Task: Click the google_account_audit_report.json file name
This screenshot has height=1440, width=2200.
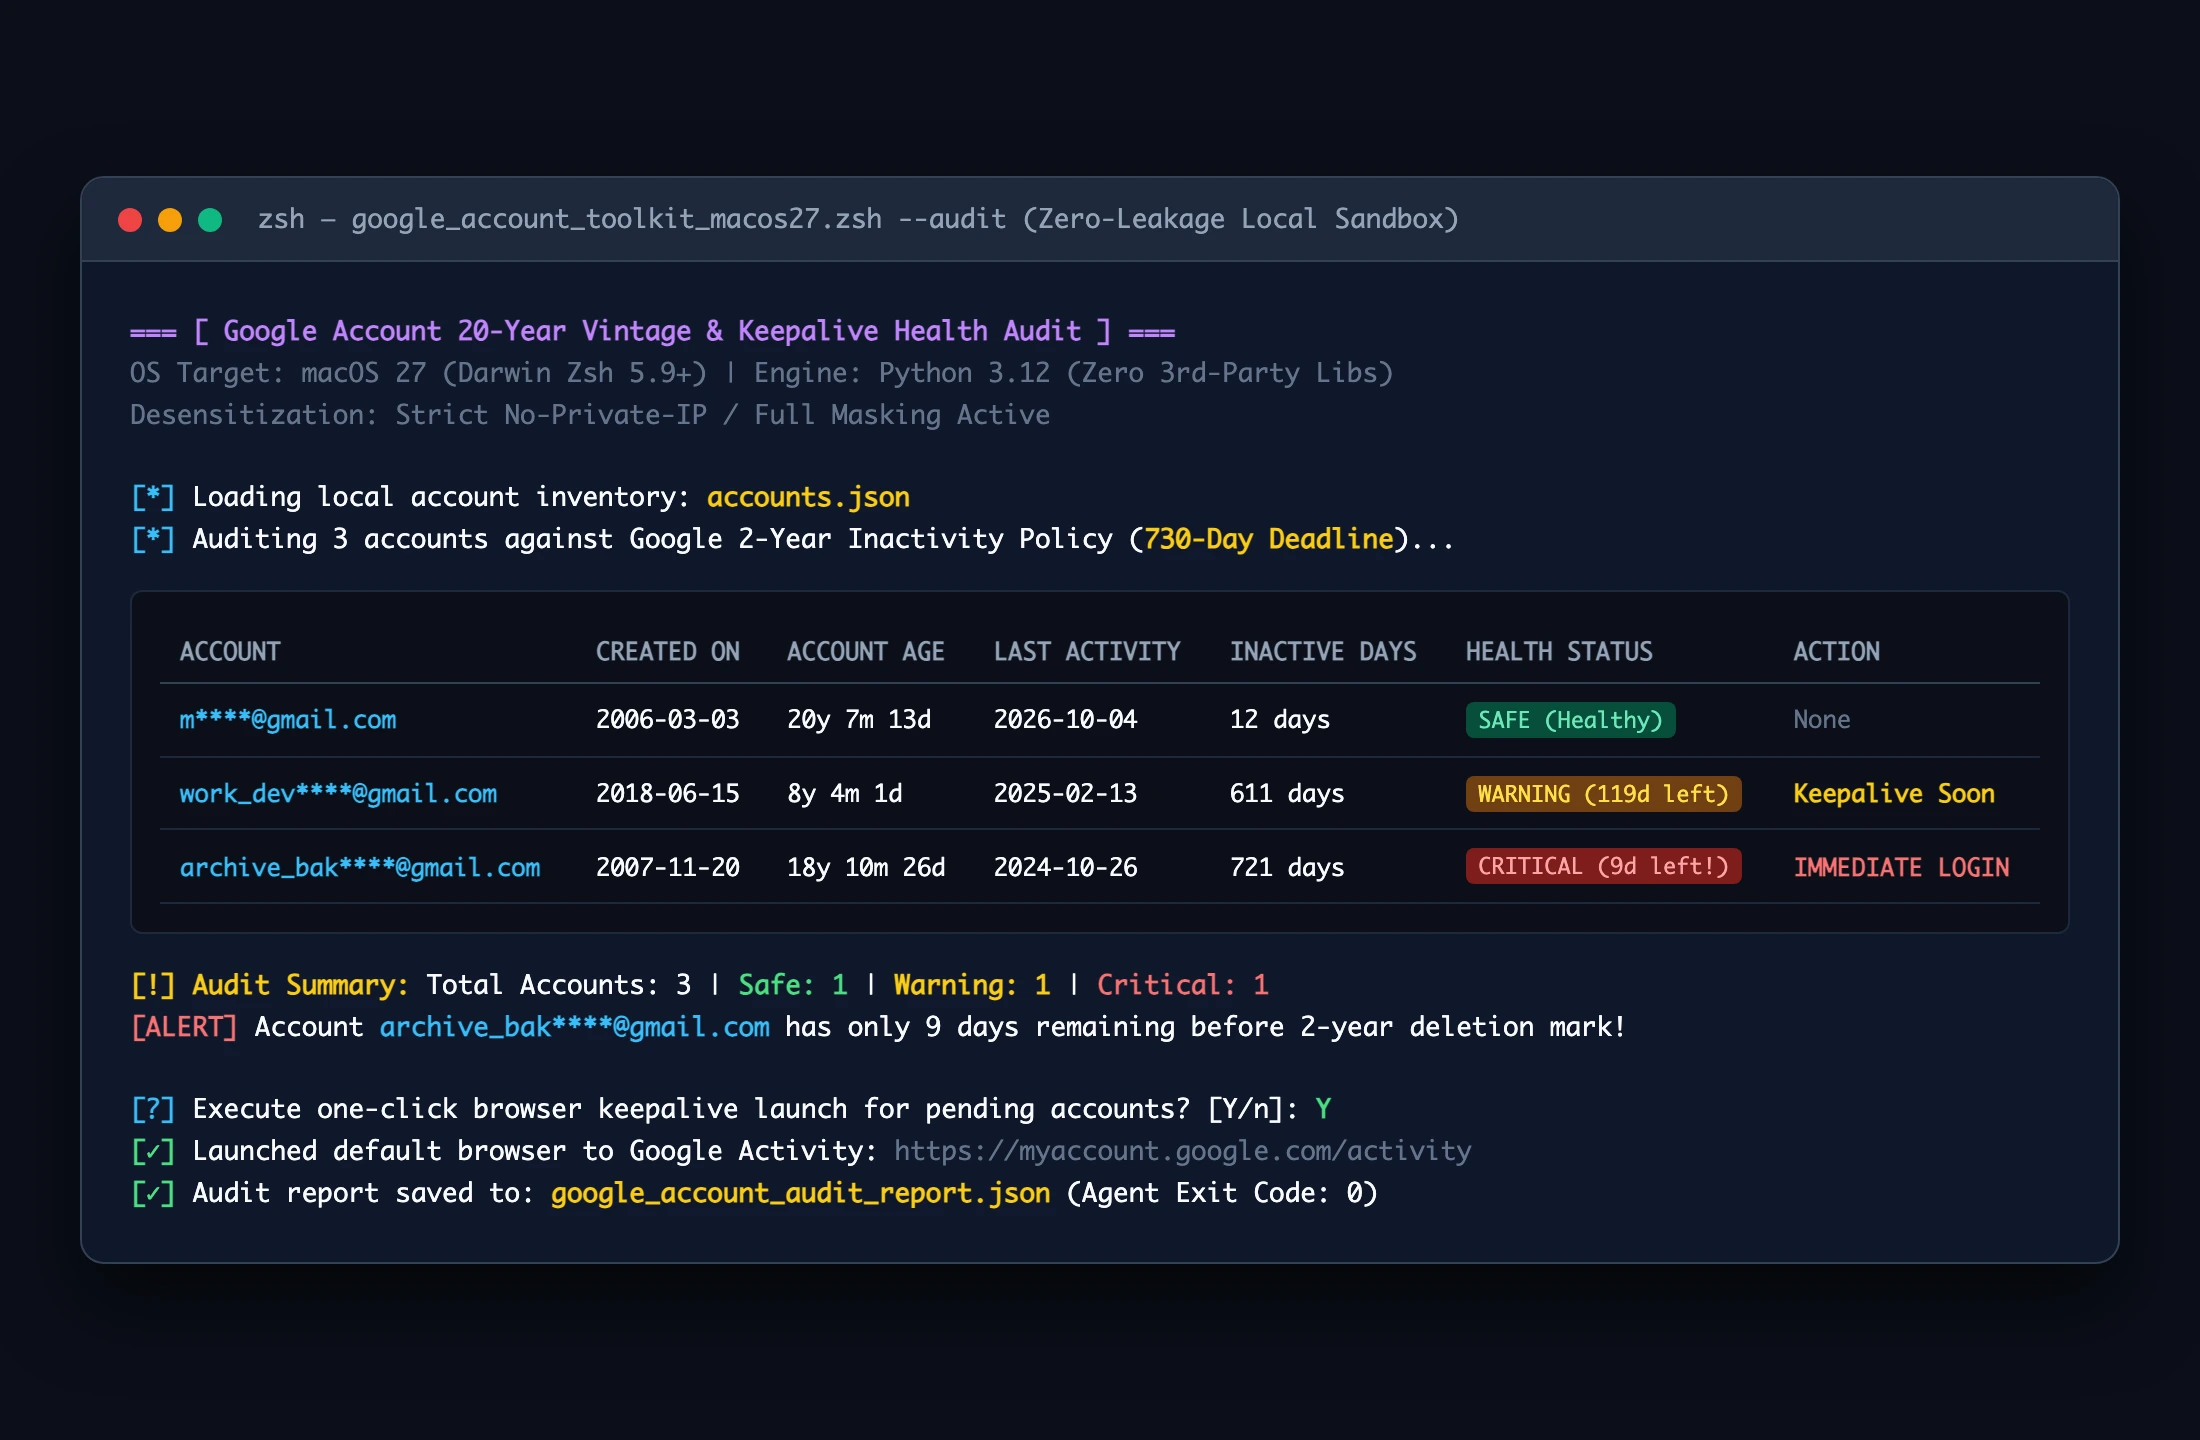Action: 800,1193
